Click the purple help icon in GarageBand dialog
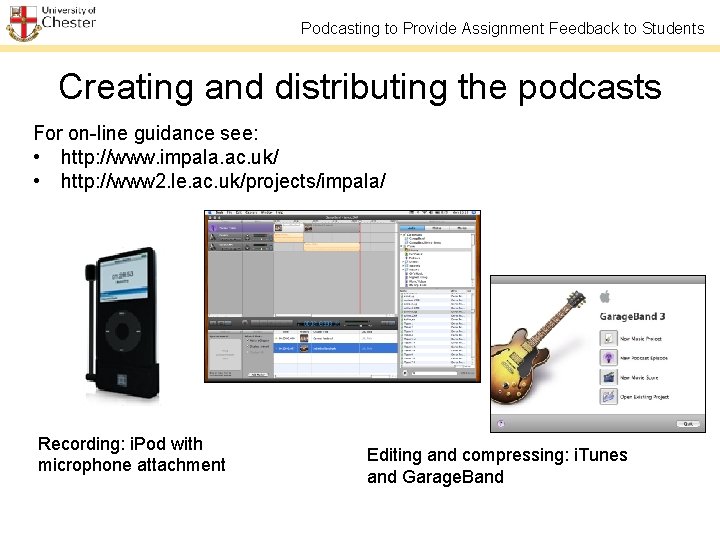720x540 pixels. 501,423
